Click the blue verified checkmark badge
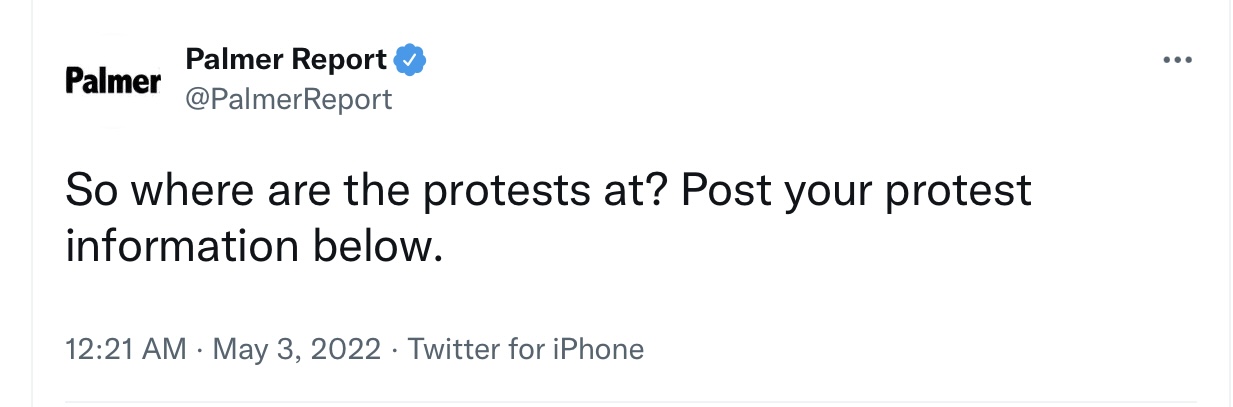Screen dimensions: 1233x407 tap(411, 60)
